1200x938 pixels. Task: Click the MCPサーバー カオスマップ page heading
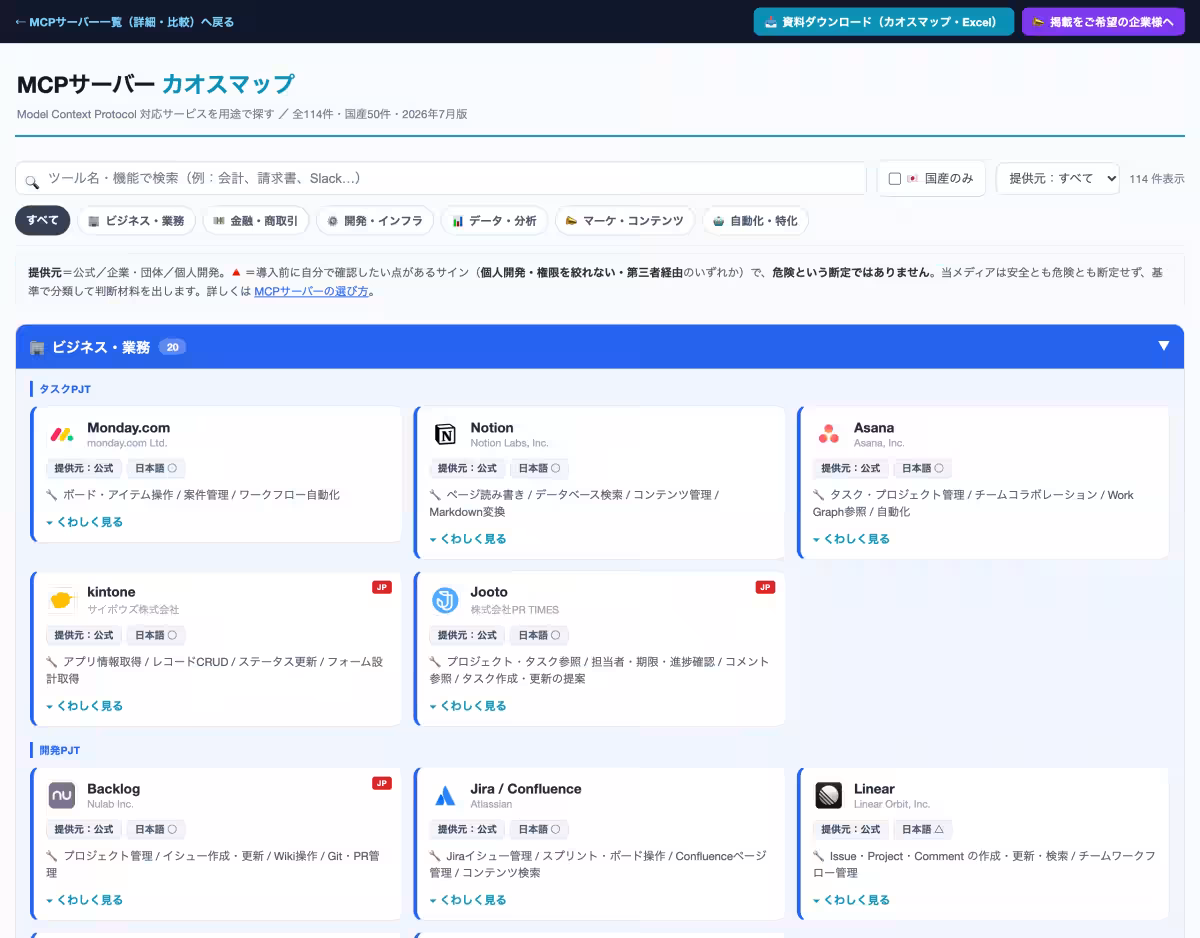click(156, 84)
